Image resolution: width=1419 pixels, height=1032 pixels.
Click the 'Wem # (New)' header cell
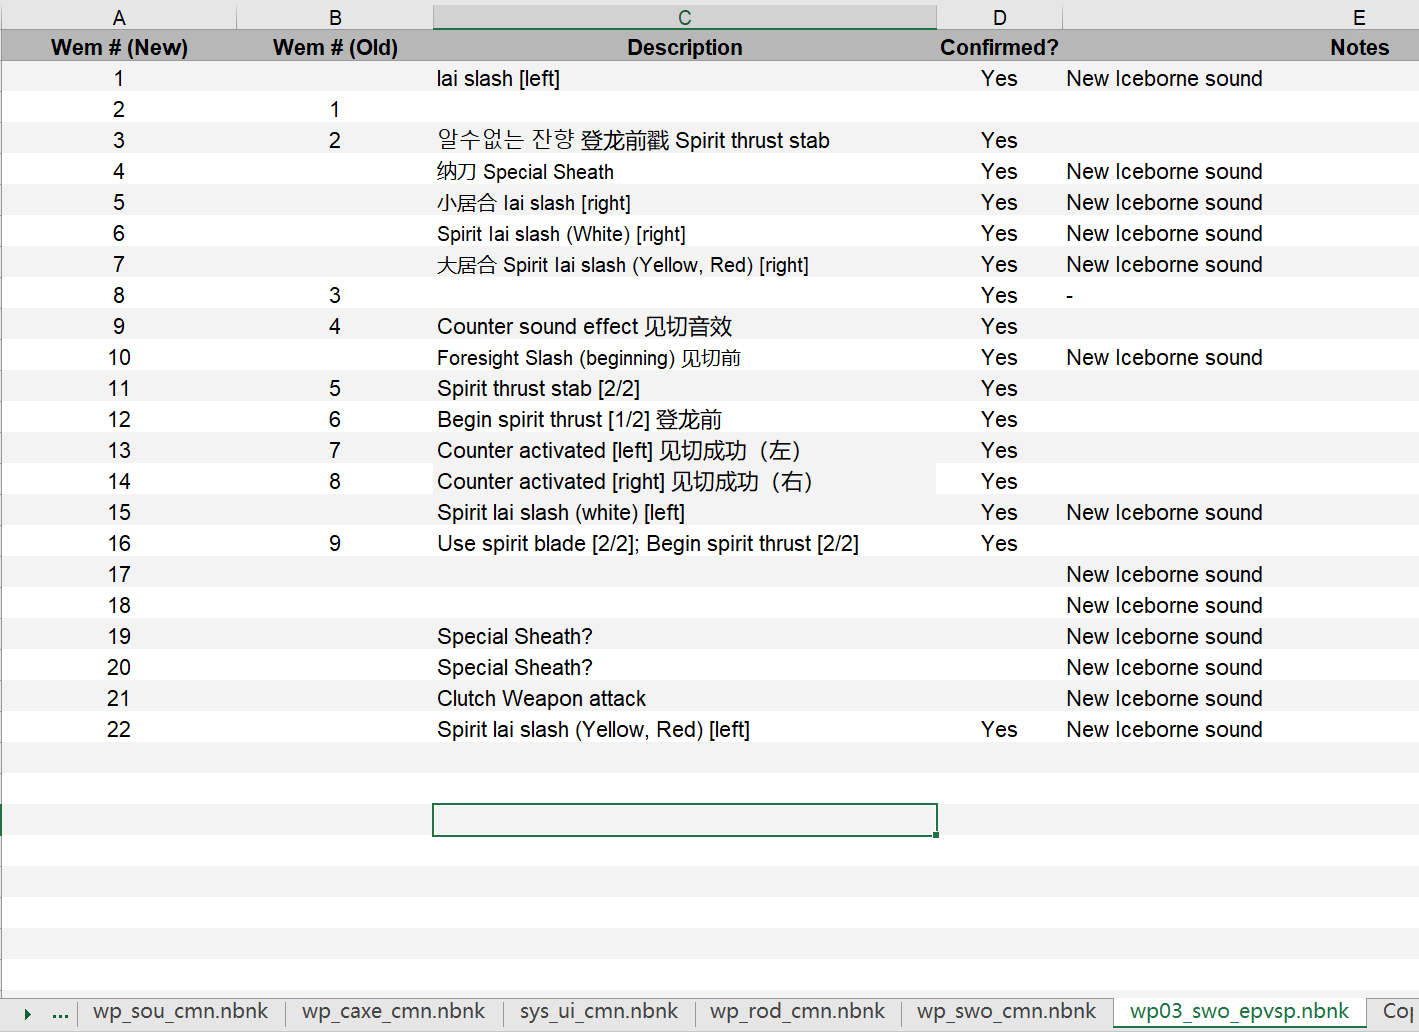[119, 47]
